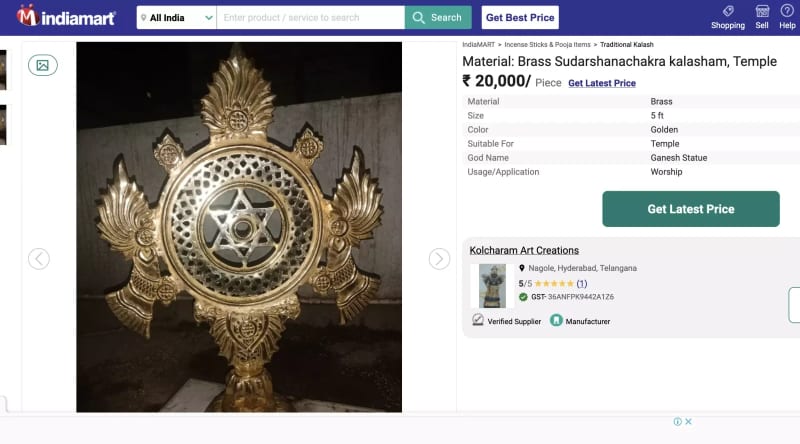Click the Get Best Price button

point(520,17)
